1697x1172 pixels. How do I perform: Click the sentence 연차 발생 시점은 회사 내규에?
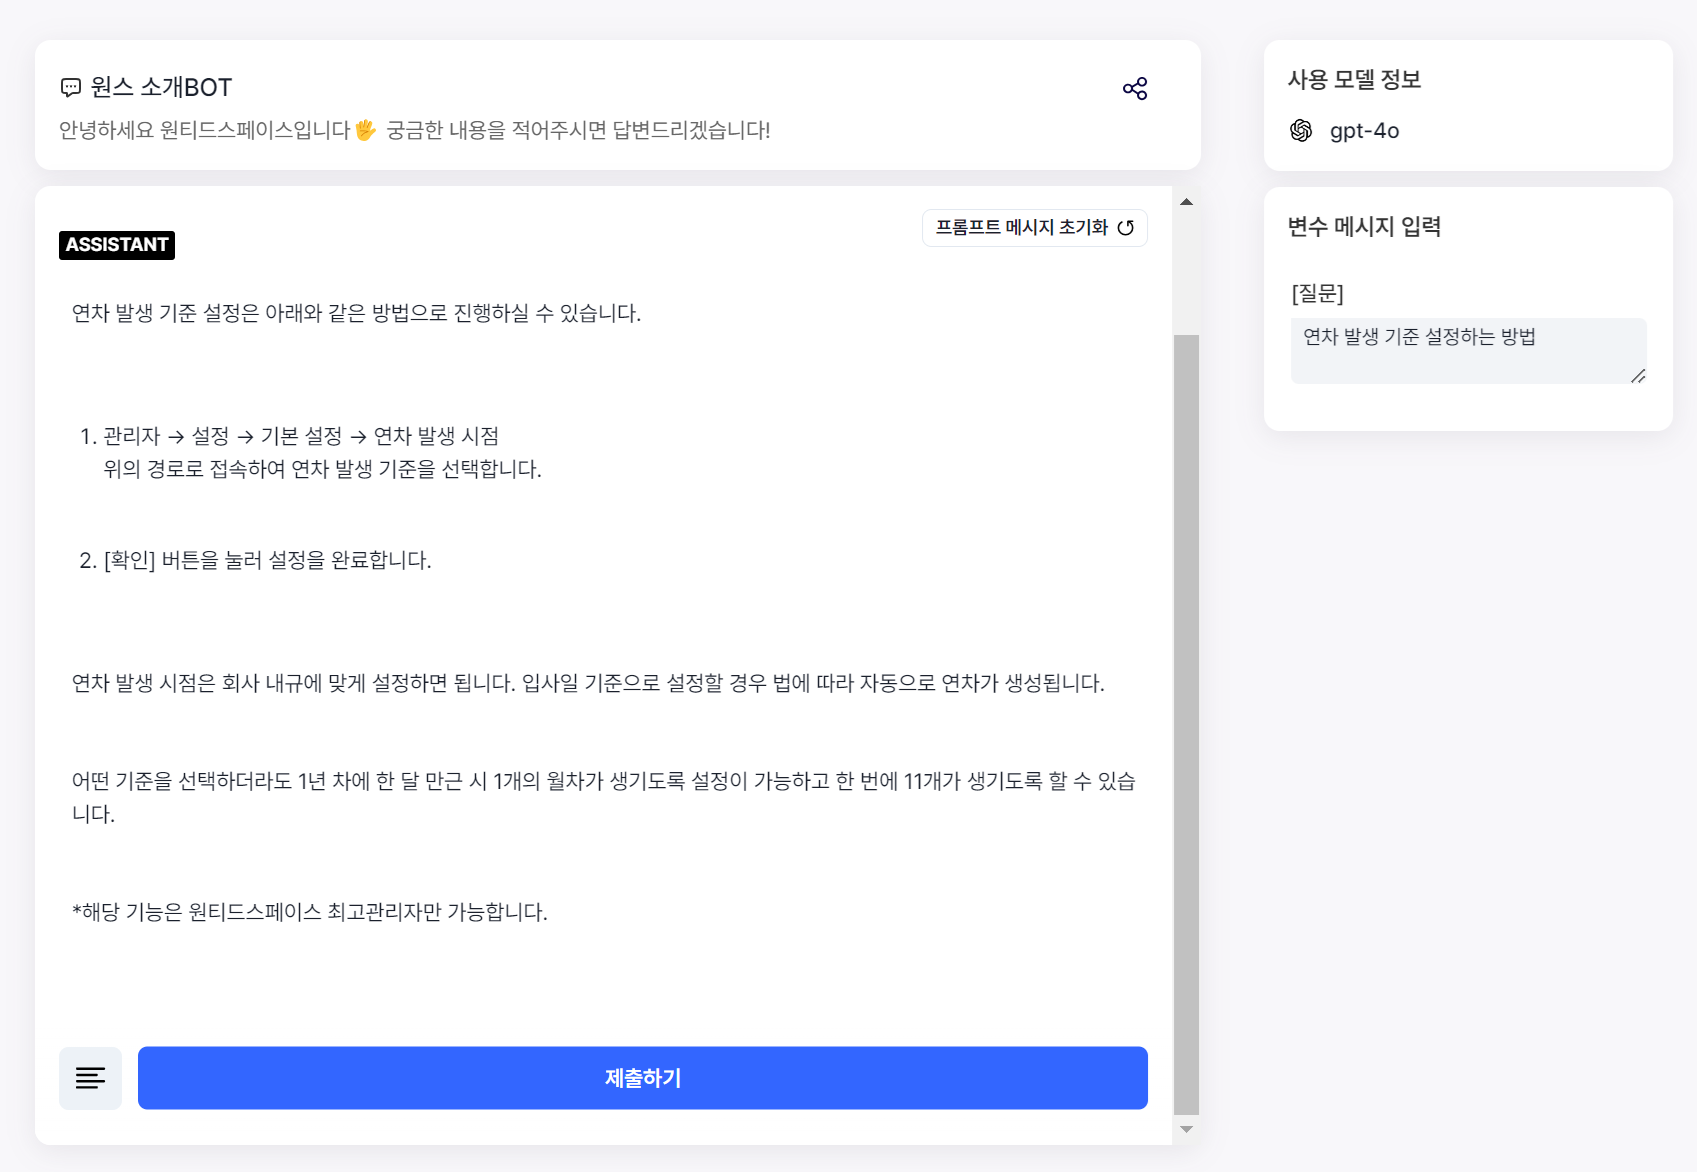tap(588, 683)
